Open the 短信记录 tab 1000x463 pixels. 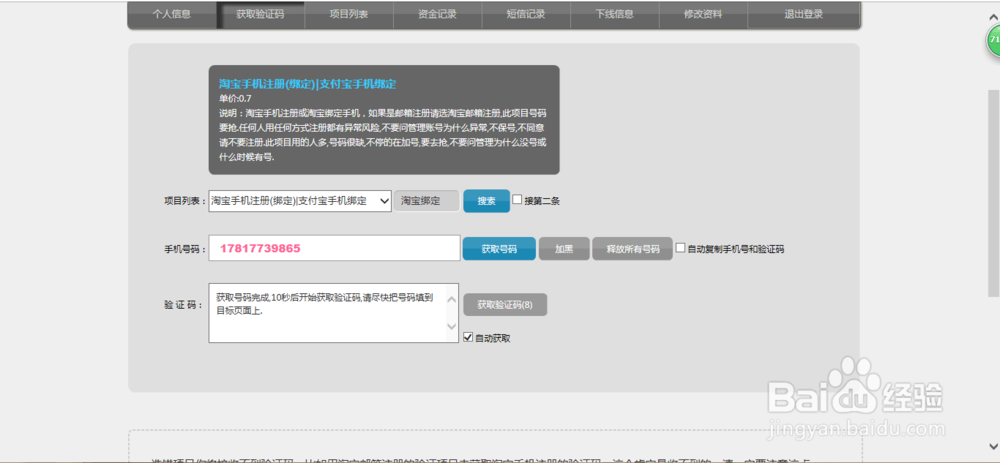click(x=526, y=14)
